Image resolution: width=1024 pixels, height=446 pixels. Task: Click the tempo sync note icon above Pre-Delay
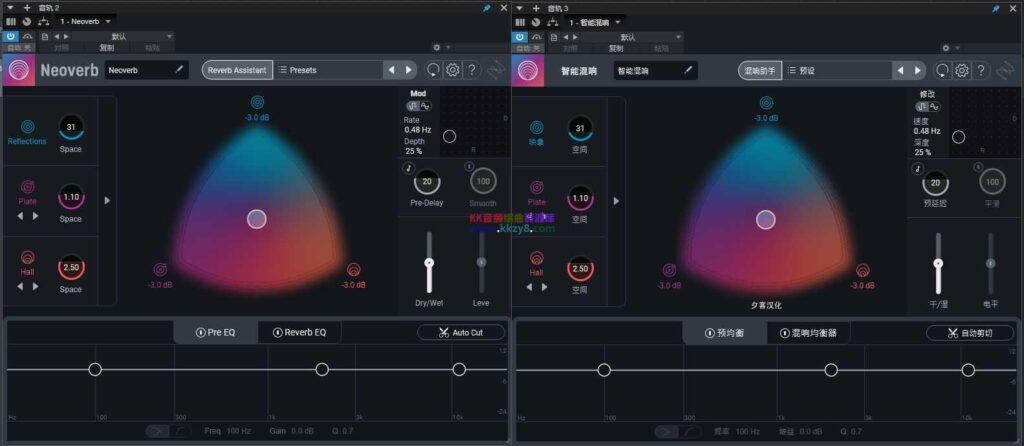(409, 168)
